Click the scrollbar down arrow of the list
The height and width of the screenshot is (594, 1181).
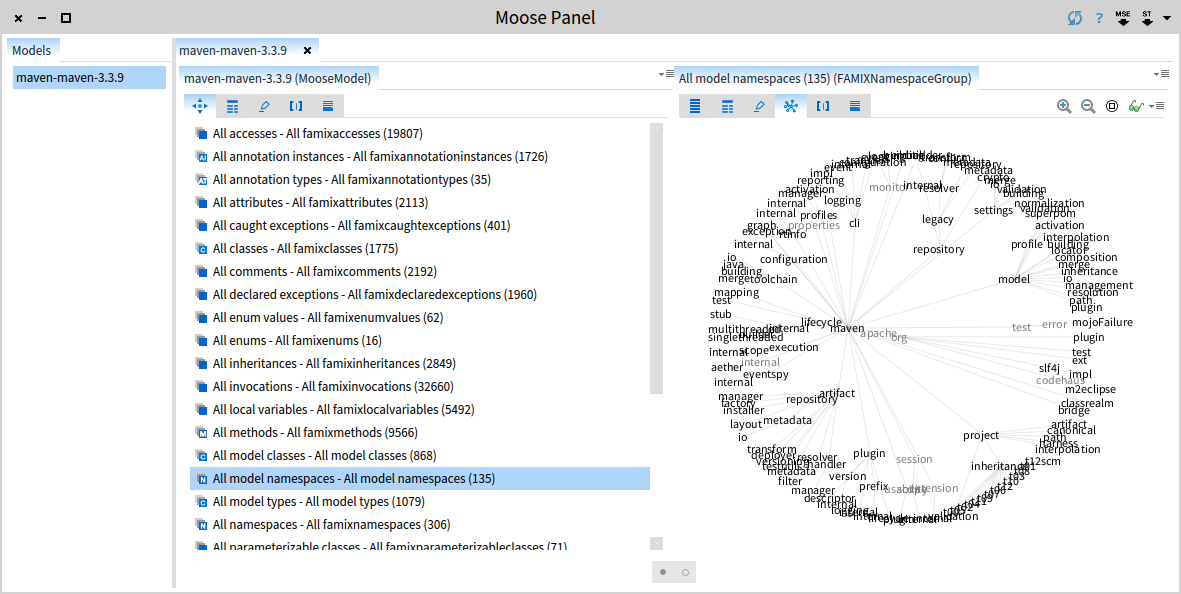pos(656,543)
